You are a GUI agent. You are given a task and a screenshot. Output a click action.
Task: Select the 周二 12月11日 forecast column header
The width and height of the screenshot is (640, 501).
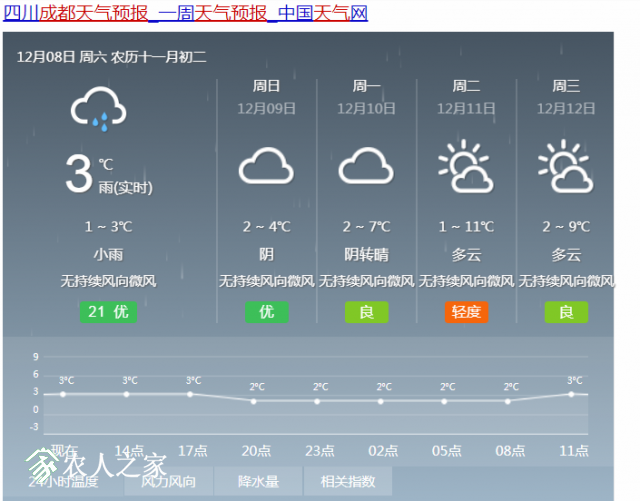(466, 97)
